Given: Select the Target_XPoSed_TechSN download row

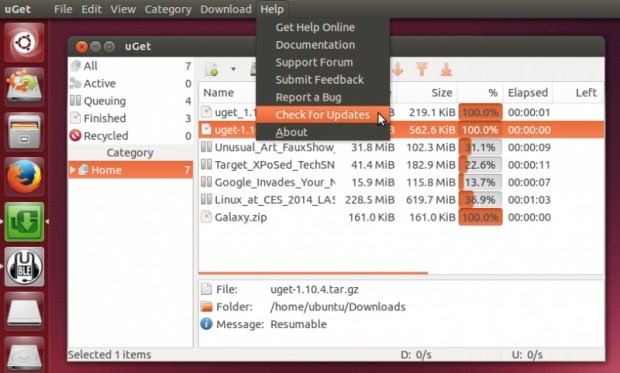Looking at the screenshot, I should [x=401, y=165].
